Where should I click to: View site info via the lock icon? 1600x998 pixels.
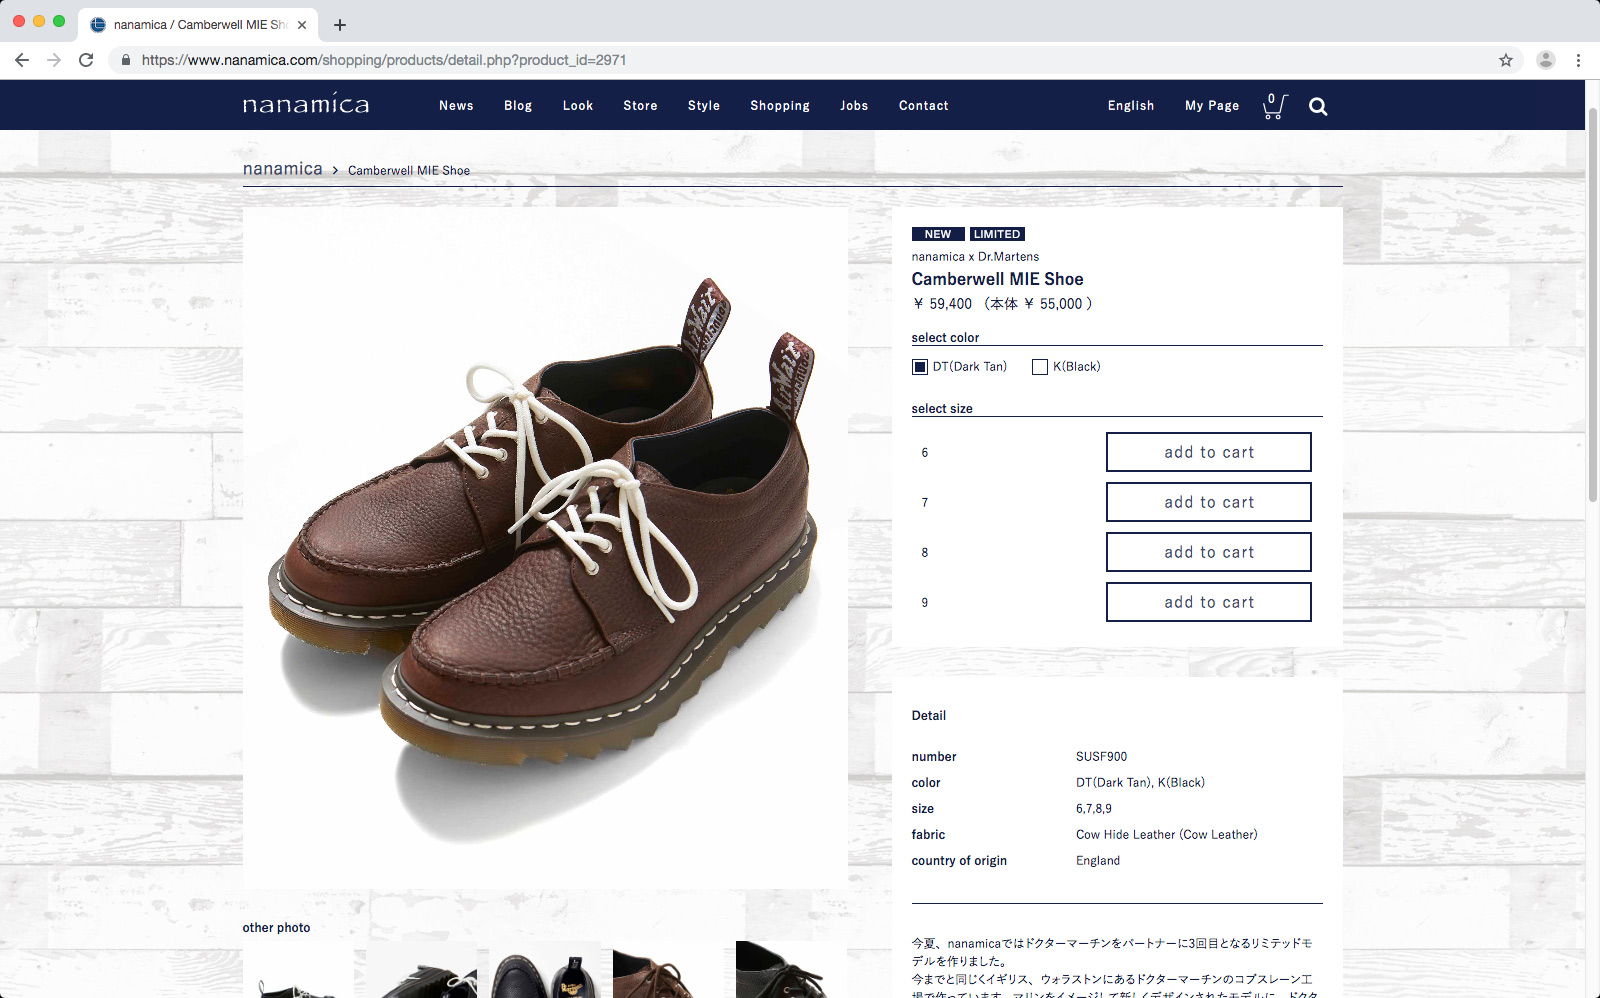click(126, 60)
